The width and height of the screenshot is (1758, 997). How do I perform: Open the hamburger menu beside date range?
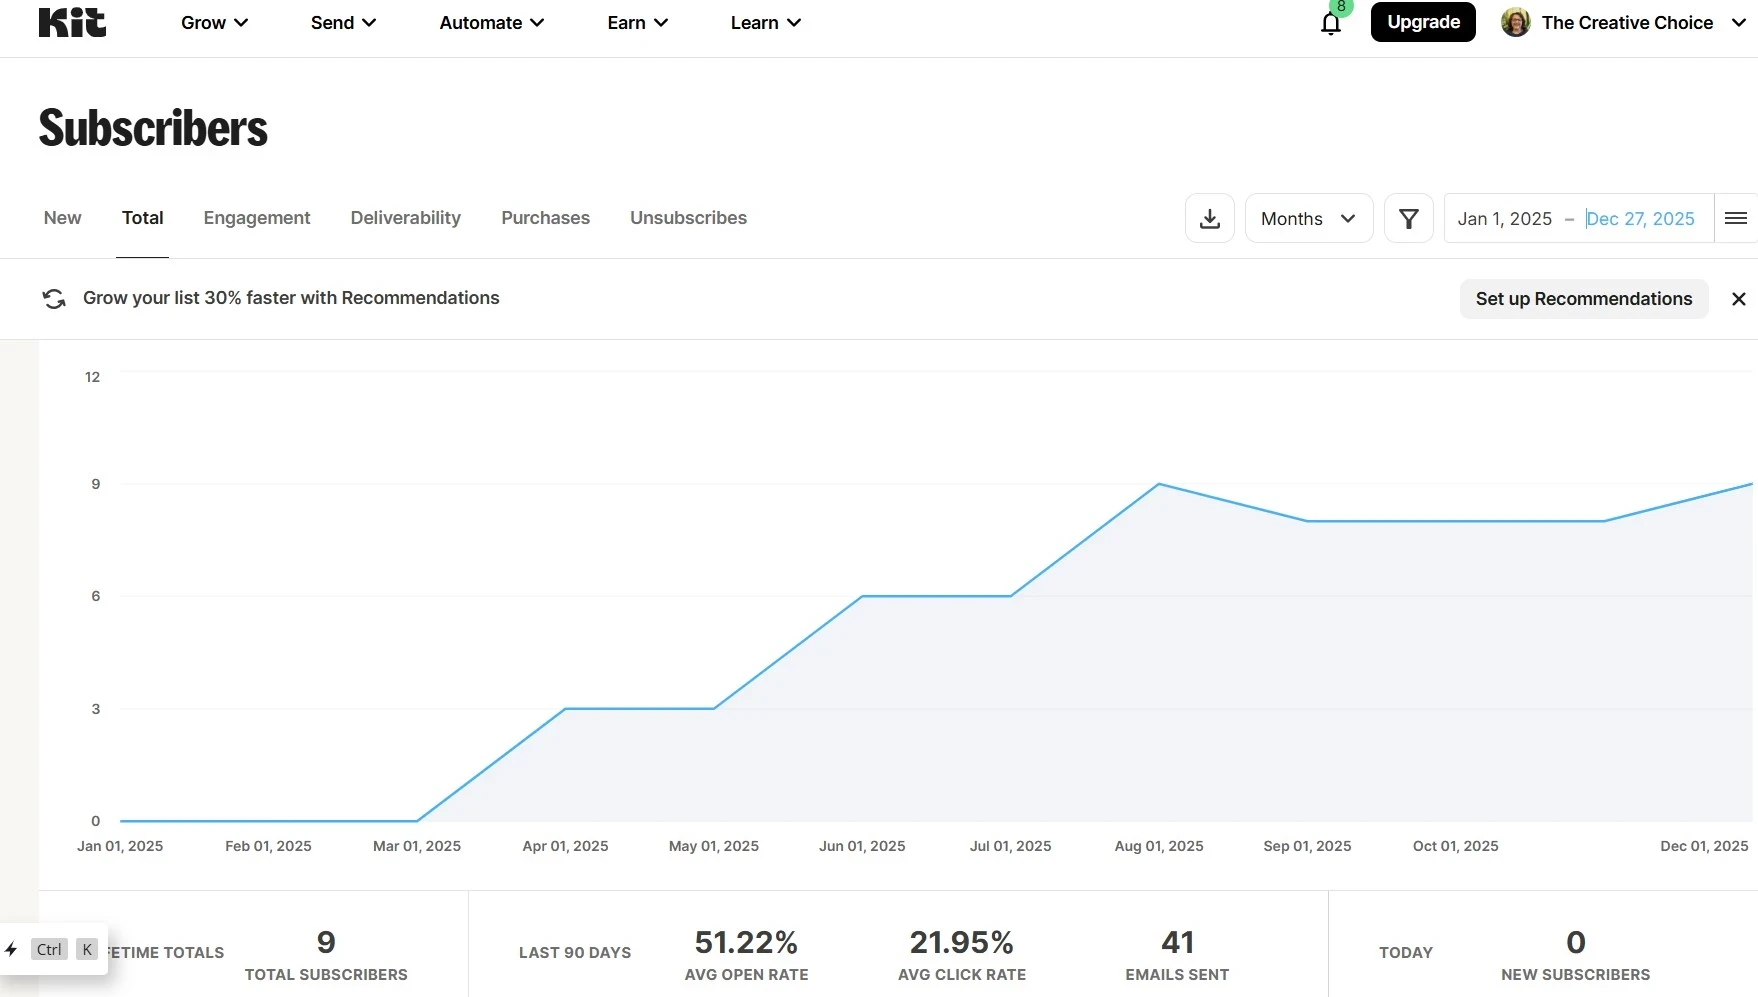1735,218
